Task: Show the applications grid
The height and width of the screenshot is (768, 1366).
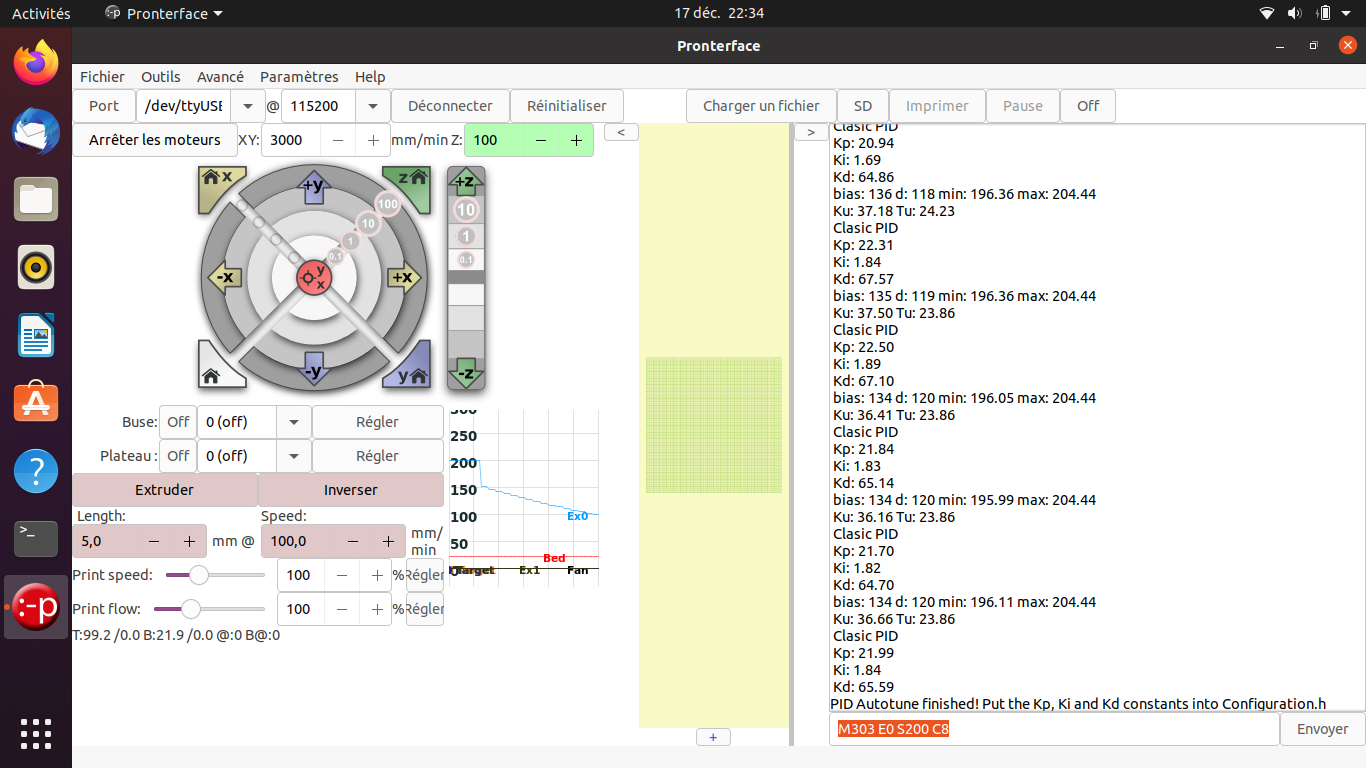Action: 36,733
